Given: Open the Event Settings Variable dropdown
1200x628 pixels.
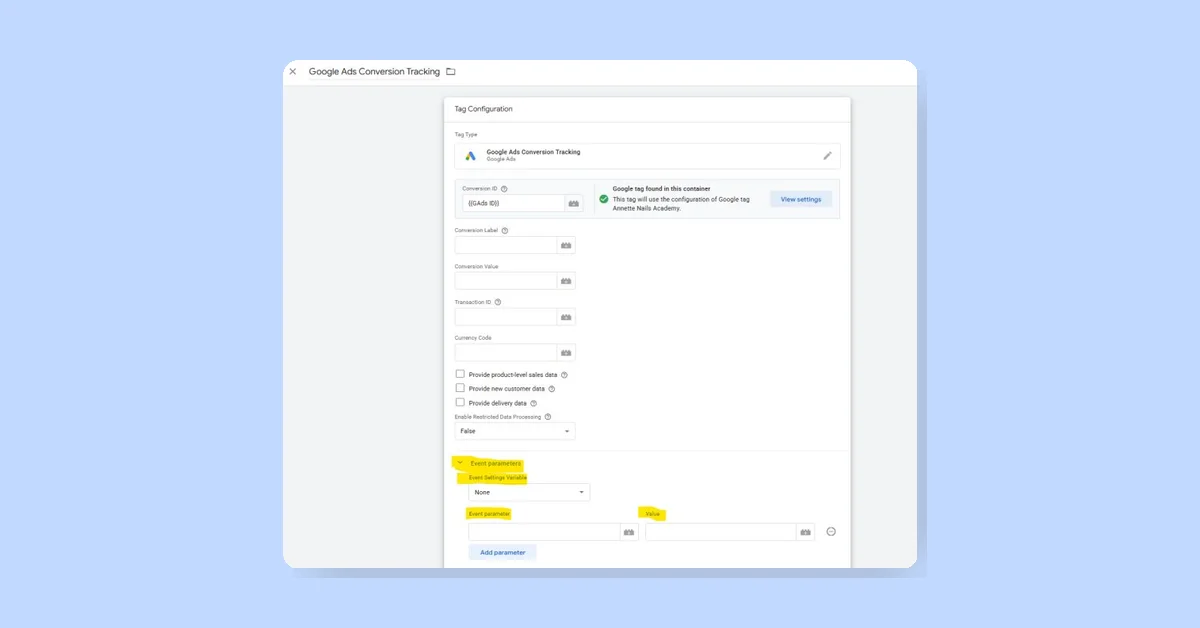Looking at the screenshot, I should (x=529, y=492).
